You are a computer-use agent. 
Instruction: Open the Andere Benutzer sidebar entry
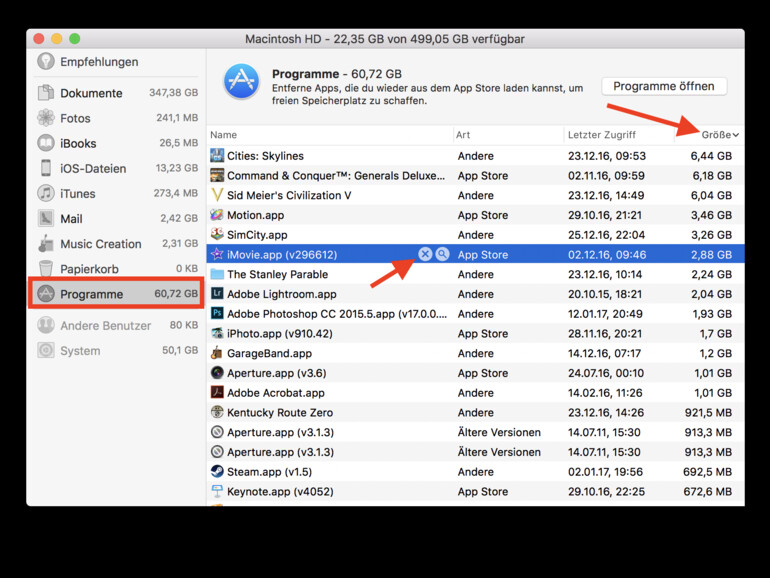point(117,326)
